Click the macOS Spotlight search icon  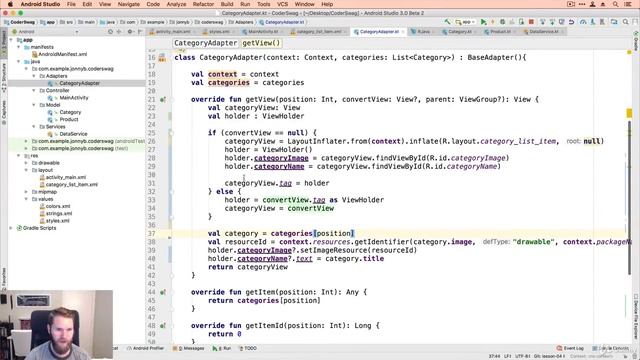point(616,4)
